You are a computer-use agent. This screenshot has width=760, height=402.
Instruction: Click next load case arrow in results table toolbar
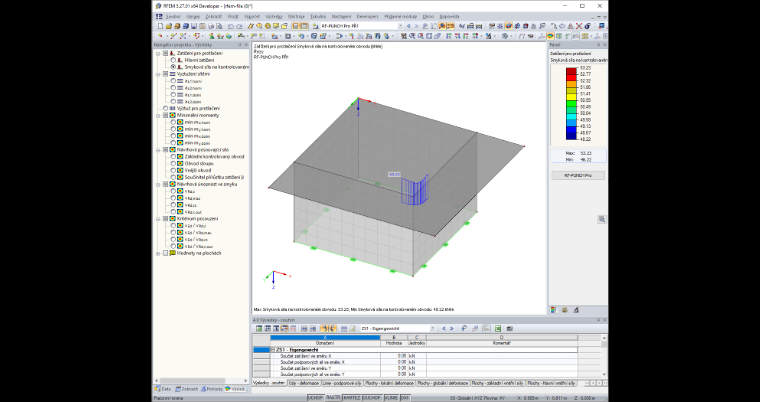coord(452,328)
